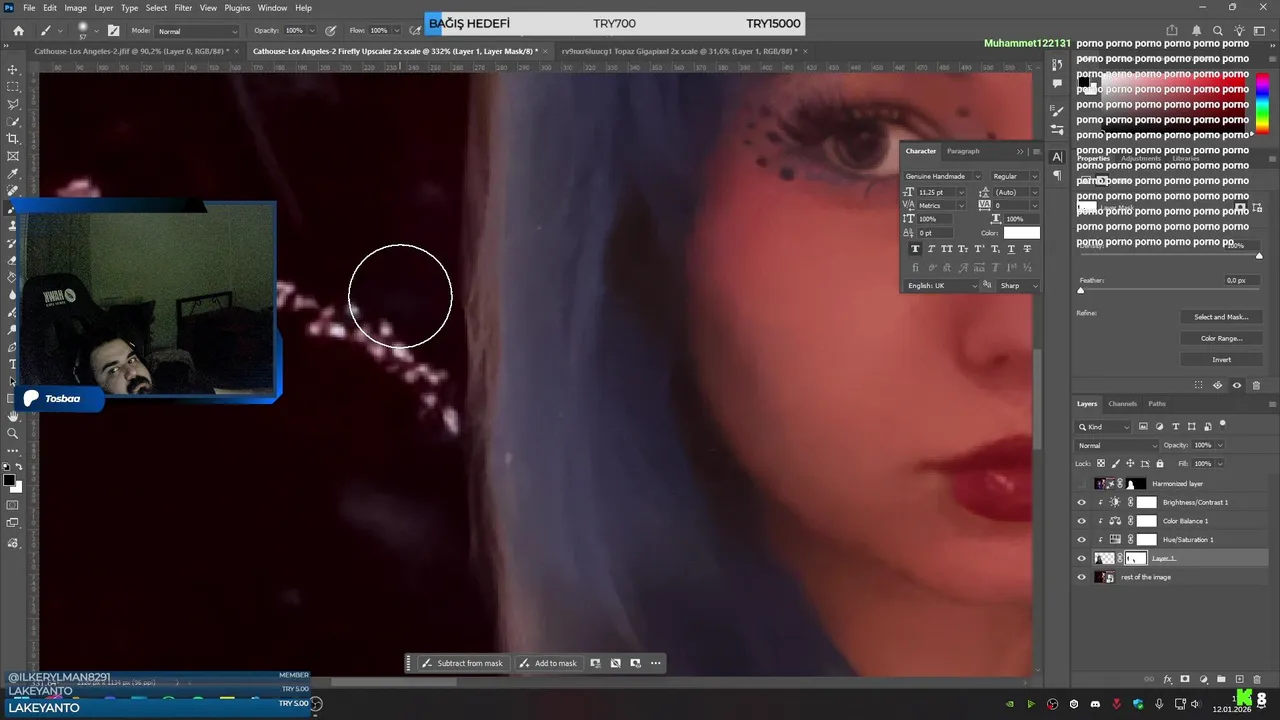This screenshot has height=720, width=1280.
Task: Switch to the Channels tab
Action: pyautogui.click(x=1122, y=404)
